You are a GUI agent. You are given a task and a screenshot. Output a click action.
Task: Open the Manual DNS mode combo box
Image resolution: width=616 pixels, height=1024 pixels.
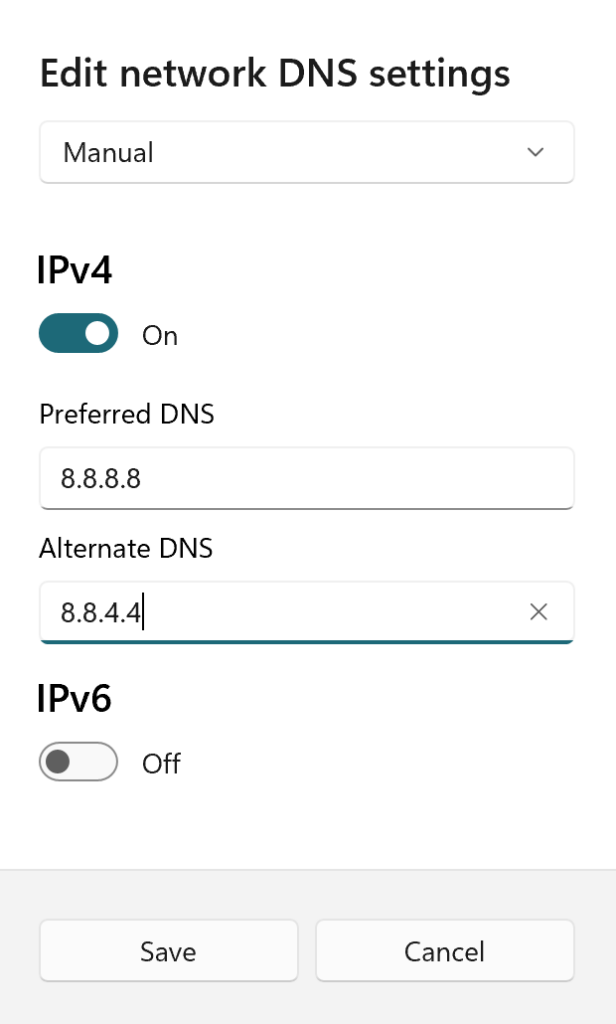[x=306, y=153]
